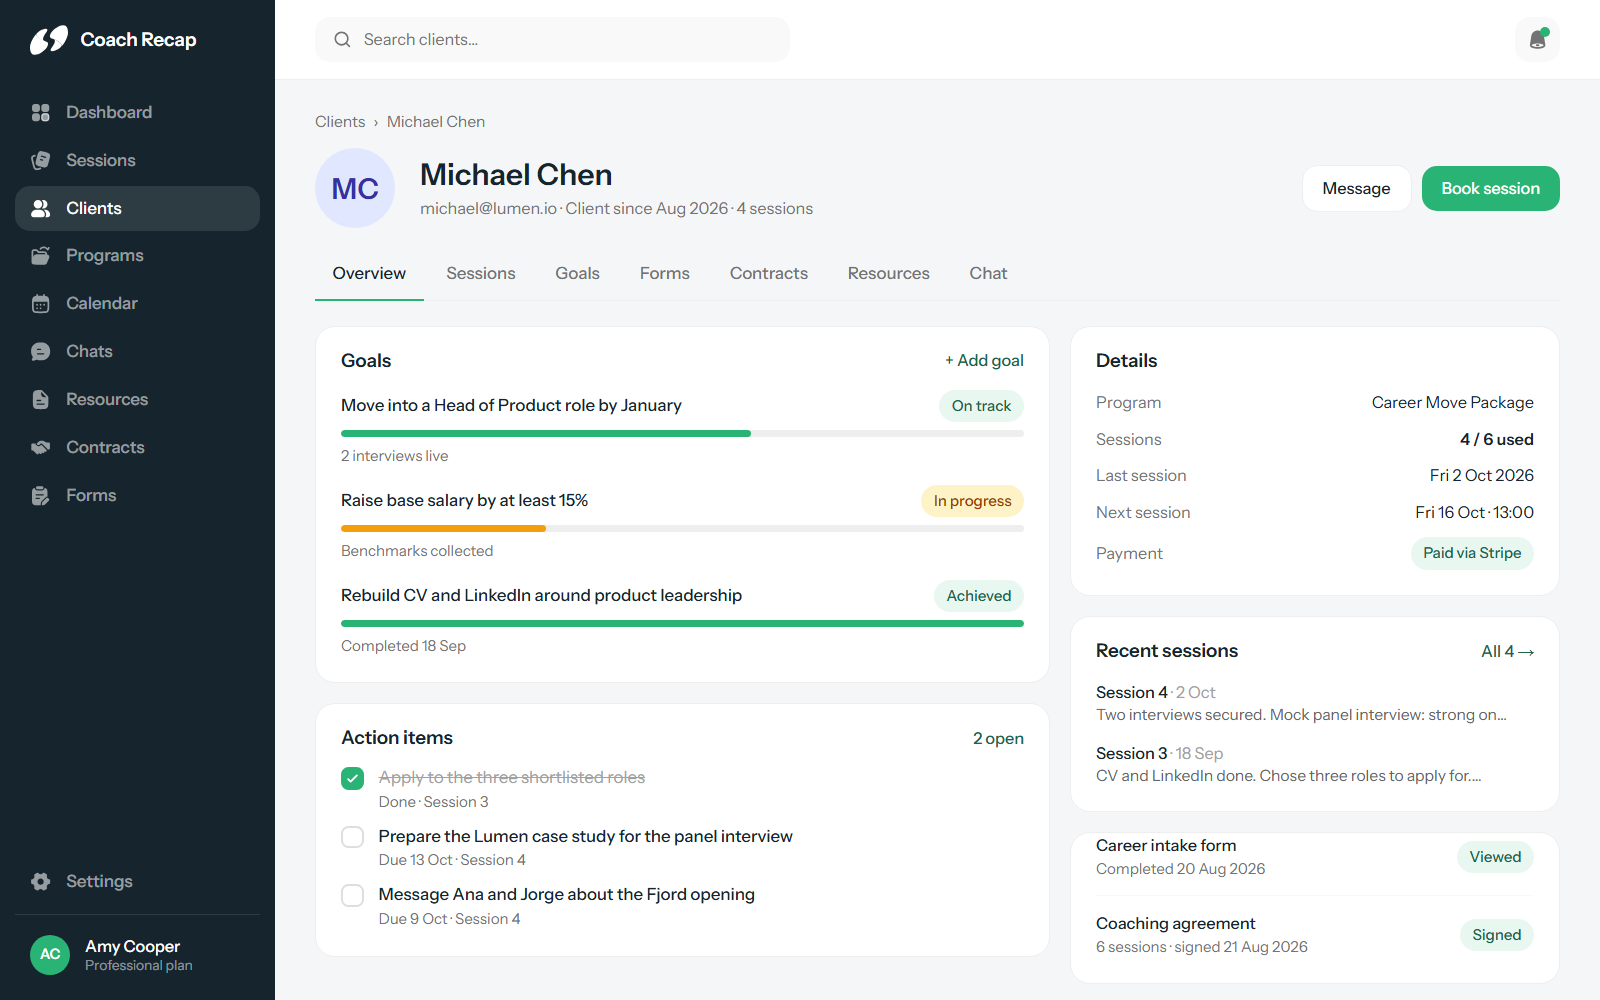This screenshot has width=1600, height=1000.
Task: Open the Career intake form row
Action: pos(1314,857)
